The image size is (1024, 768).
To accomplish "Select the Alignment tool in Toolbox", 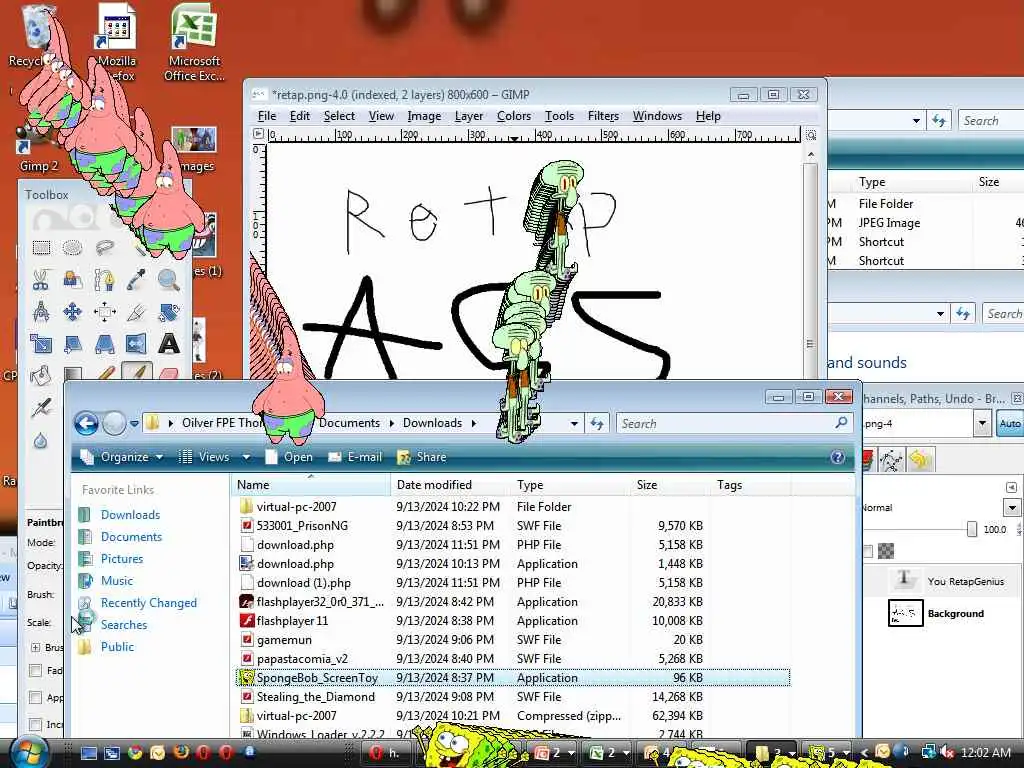I will click(x=104, y=312).
